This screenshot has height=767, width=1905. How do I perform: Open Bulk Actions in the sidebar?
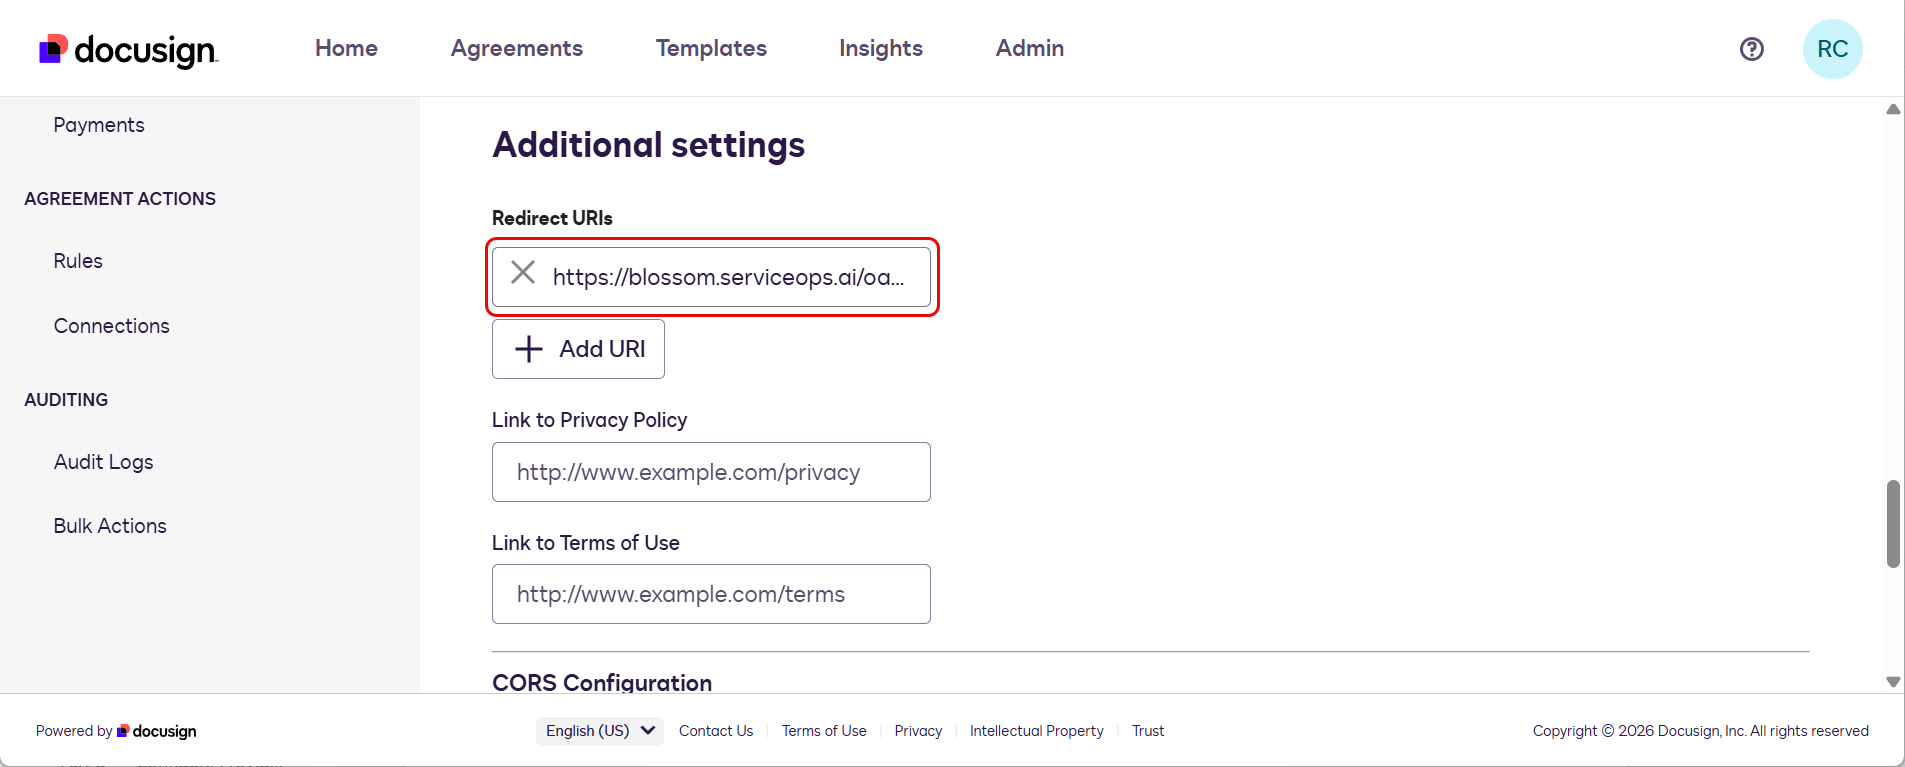[110, 526]
